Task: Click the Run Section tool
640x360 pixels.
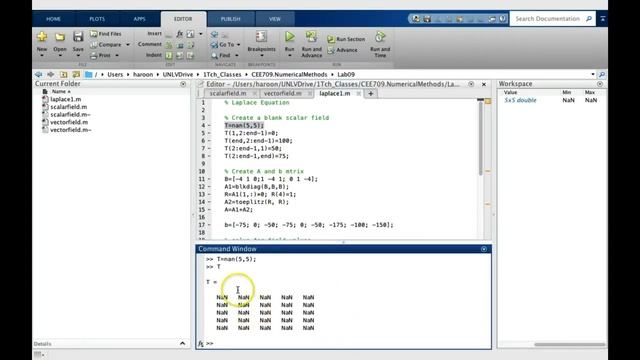Action: [346, 39]
